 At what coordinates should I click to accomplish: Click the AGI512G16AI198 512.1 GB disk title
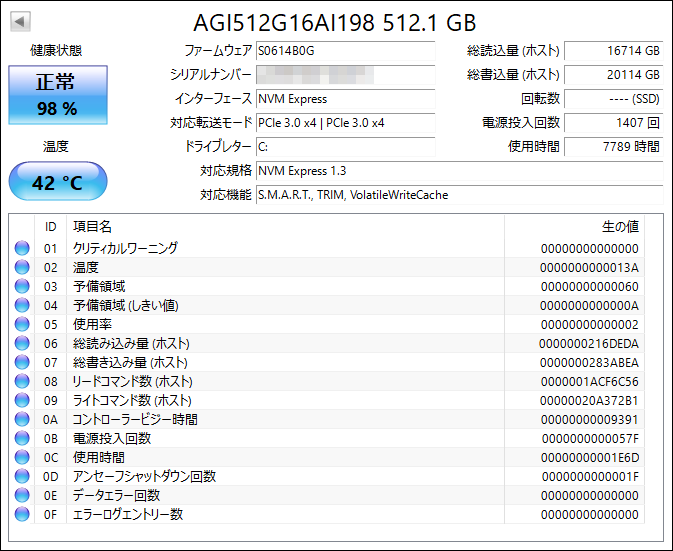point(335,22)
